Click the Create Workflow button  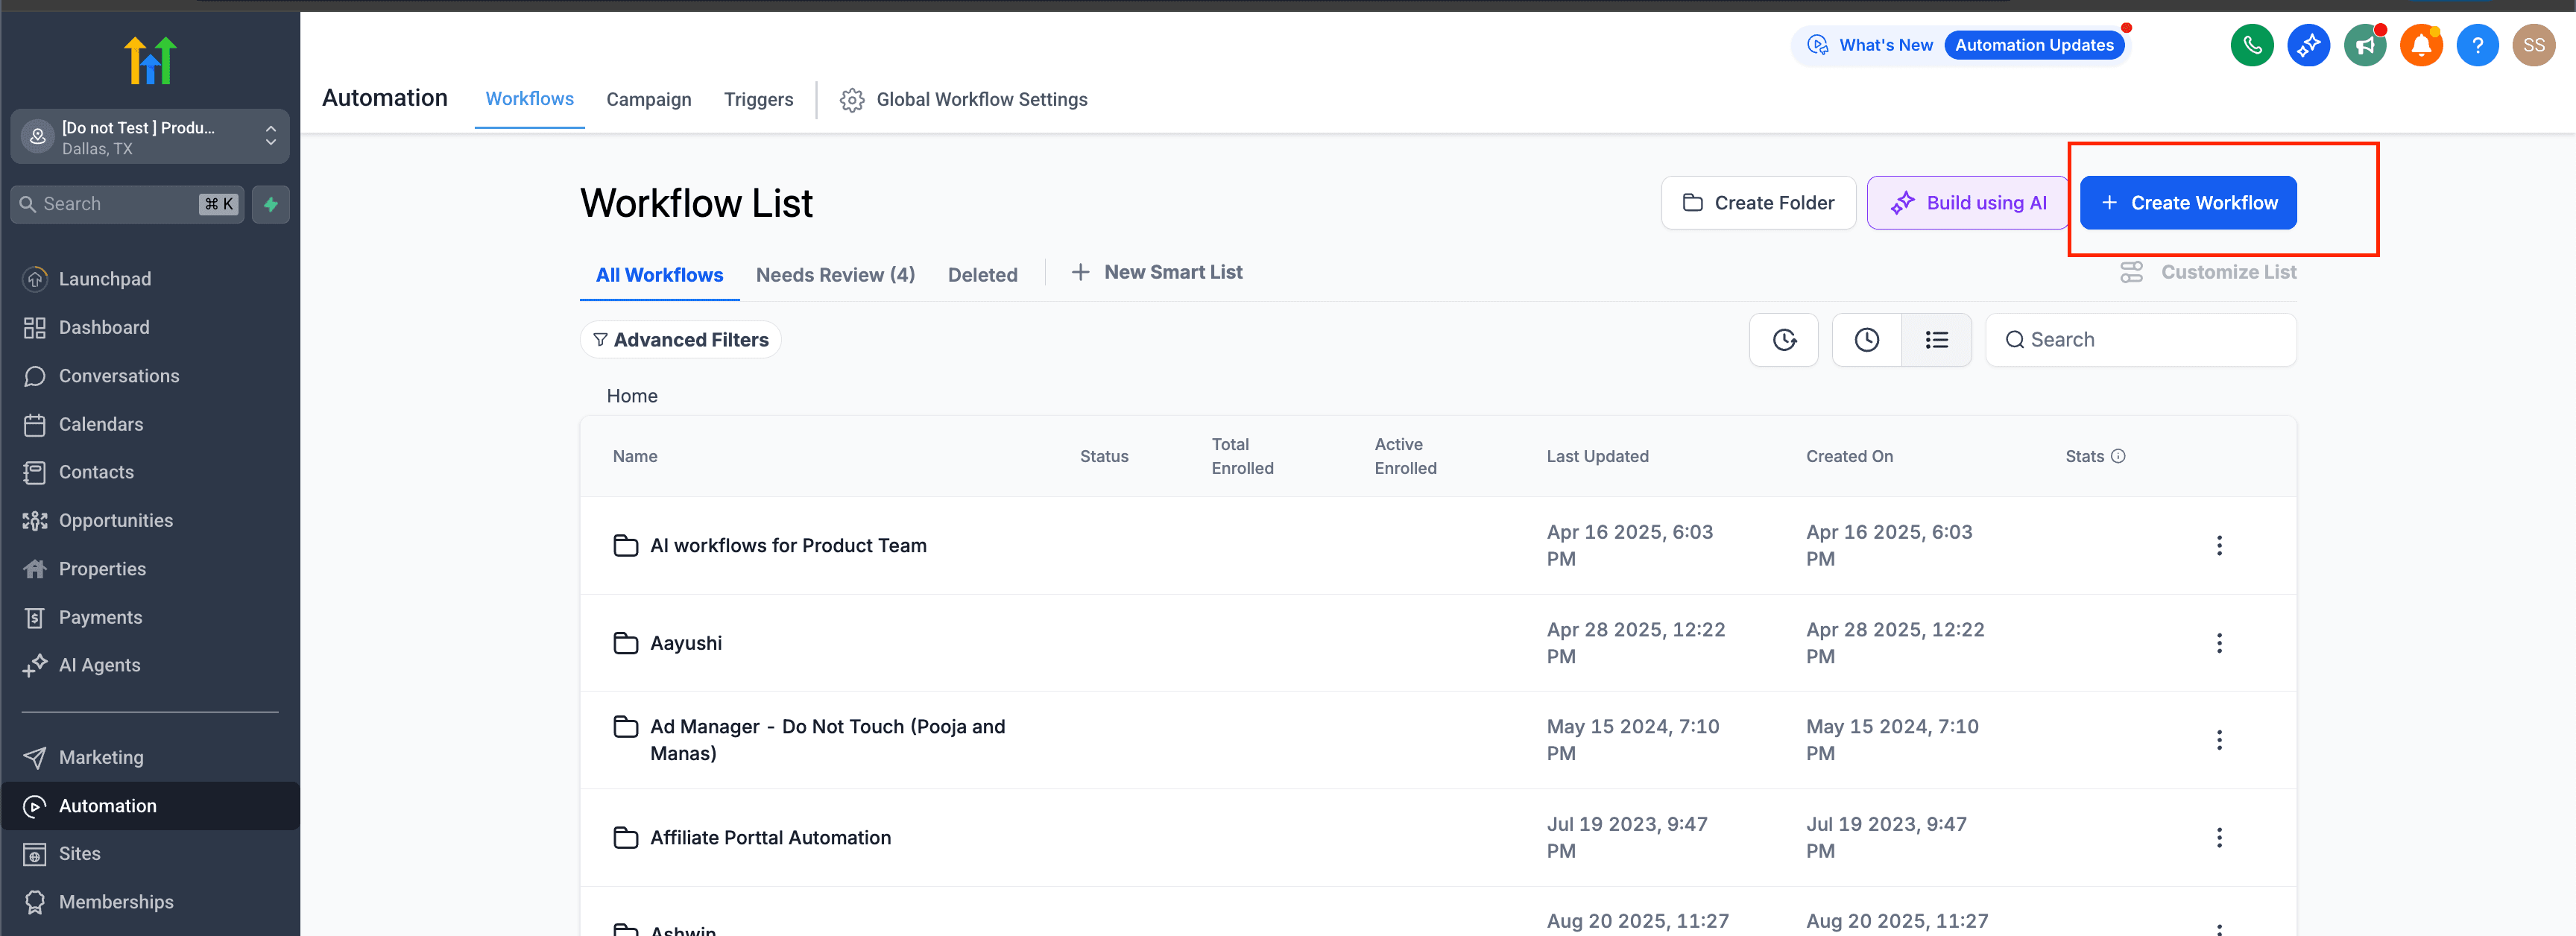coord(2188,202)
